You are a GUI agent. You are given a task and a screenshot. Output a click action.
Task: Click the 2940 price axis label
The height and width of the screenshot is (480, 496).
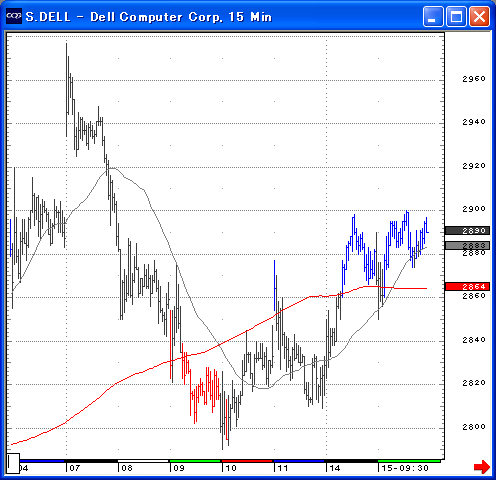474,122
